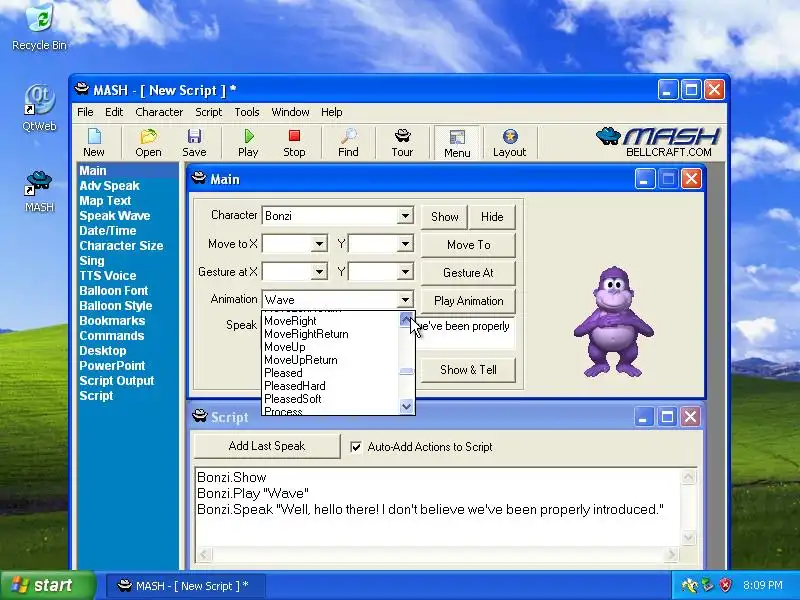Image resolution: width=800 pixels, height=600 pixels.
Task: Click the Layout toolbar icon
Action: point(509,143)
